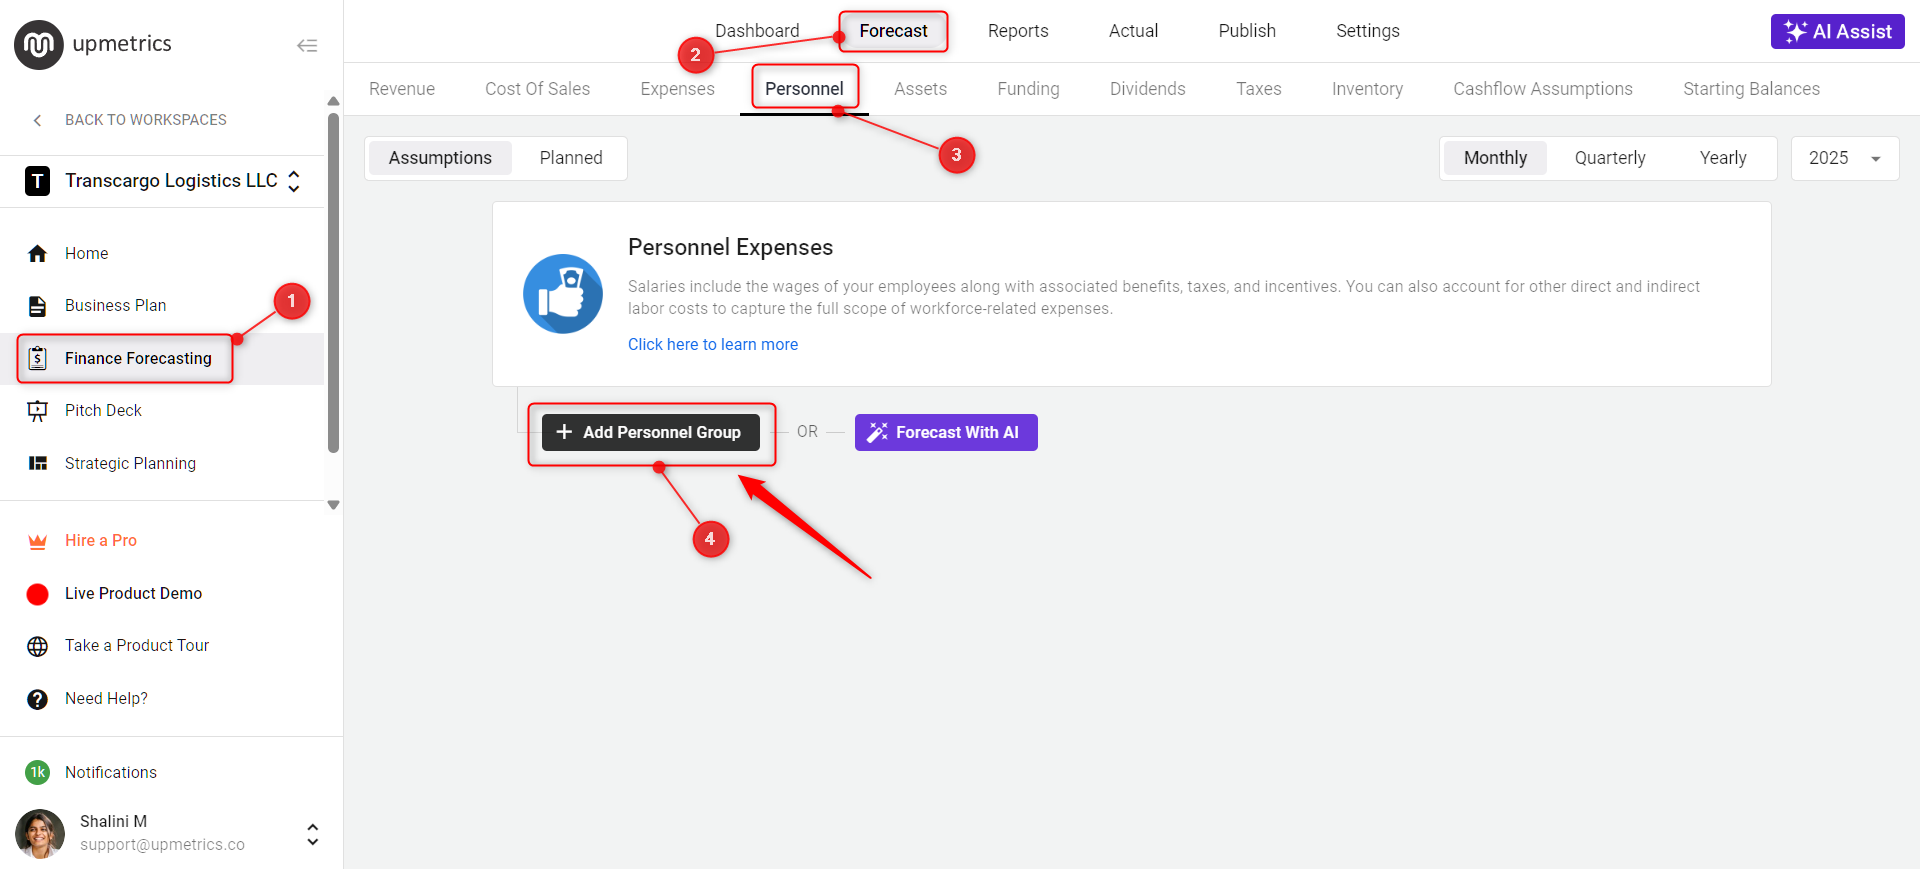Switch to the Starting Balances sub-tab
This screenshot has width=1920, height=869.
[x=1751, y=89]
